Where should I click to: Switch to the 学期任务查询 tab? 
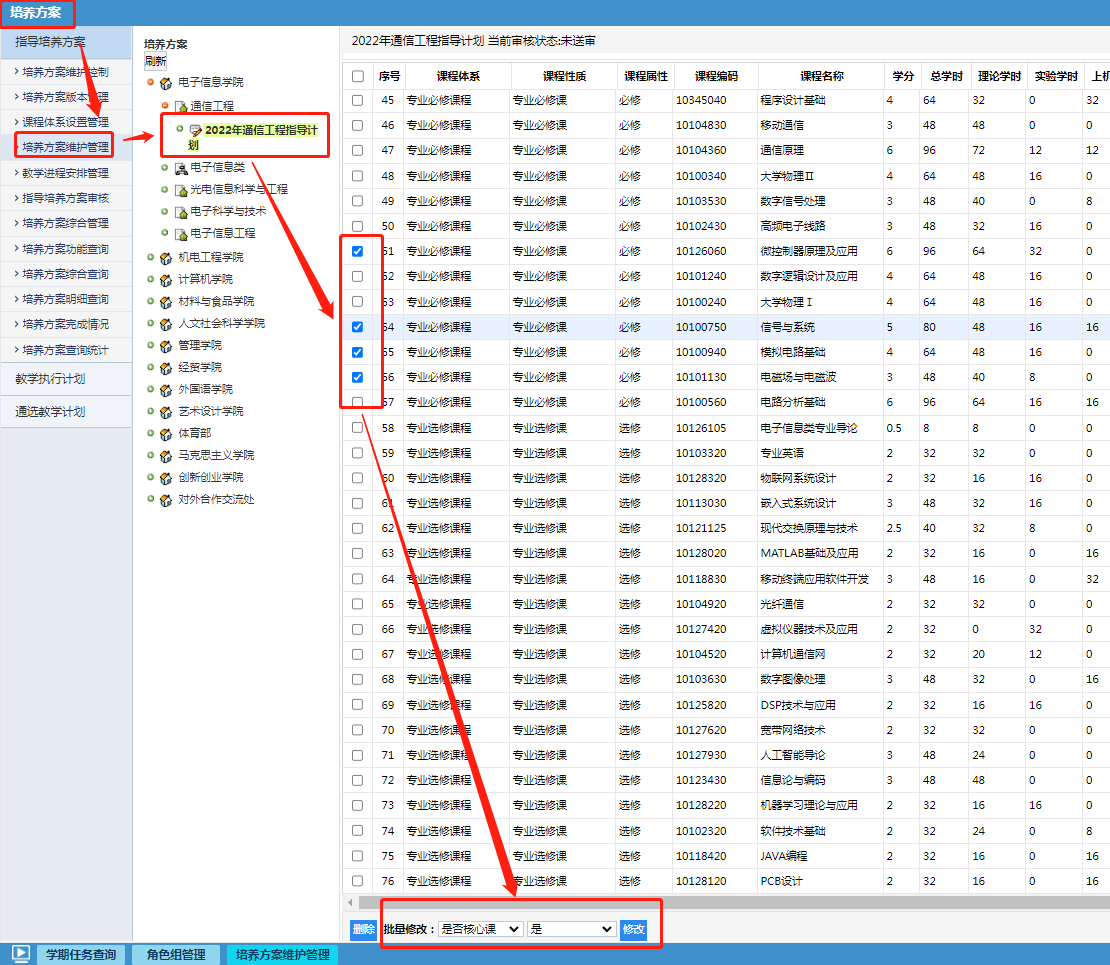82,954
